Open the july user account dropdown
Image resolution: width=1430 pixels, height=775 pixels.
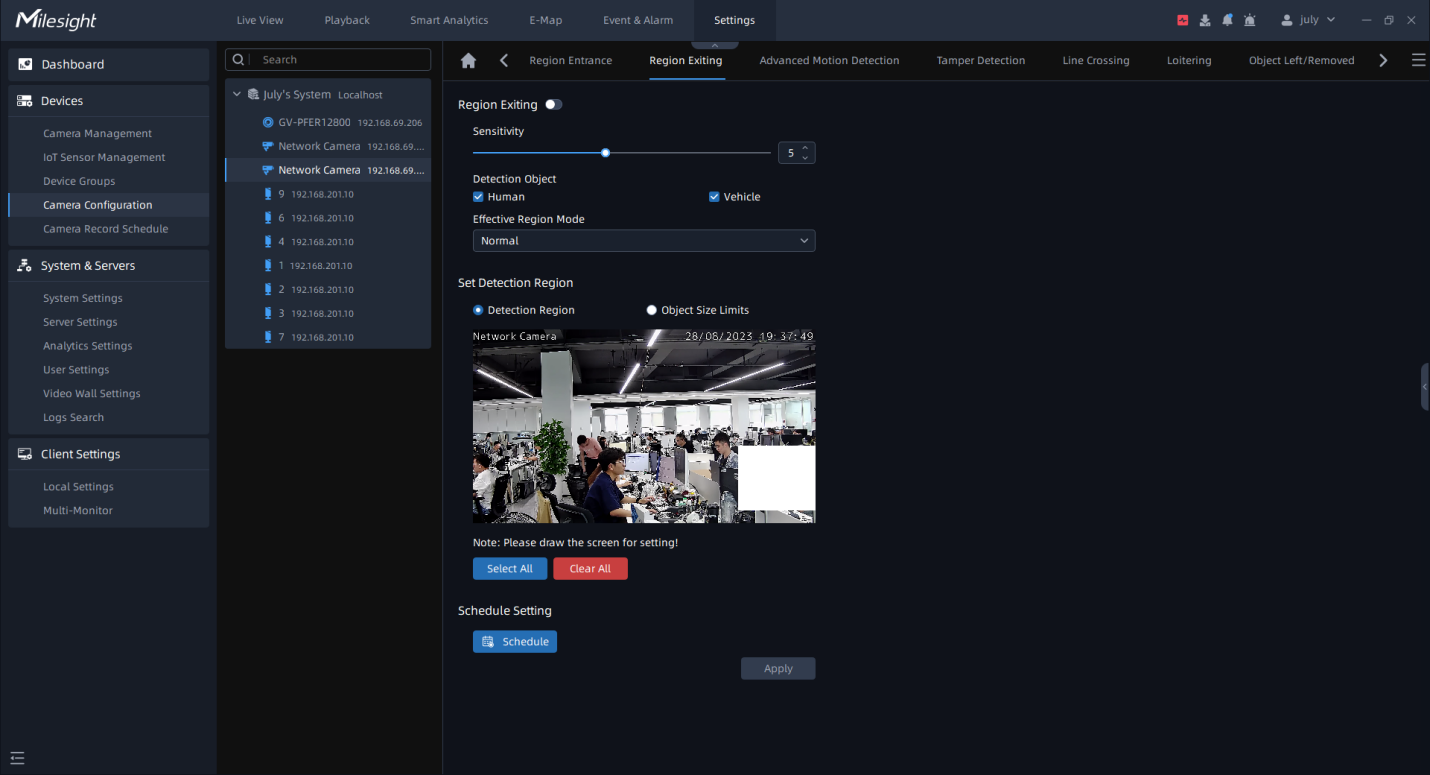point(1308,20)
